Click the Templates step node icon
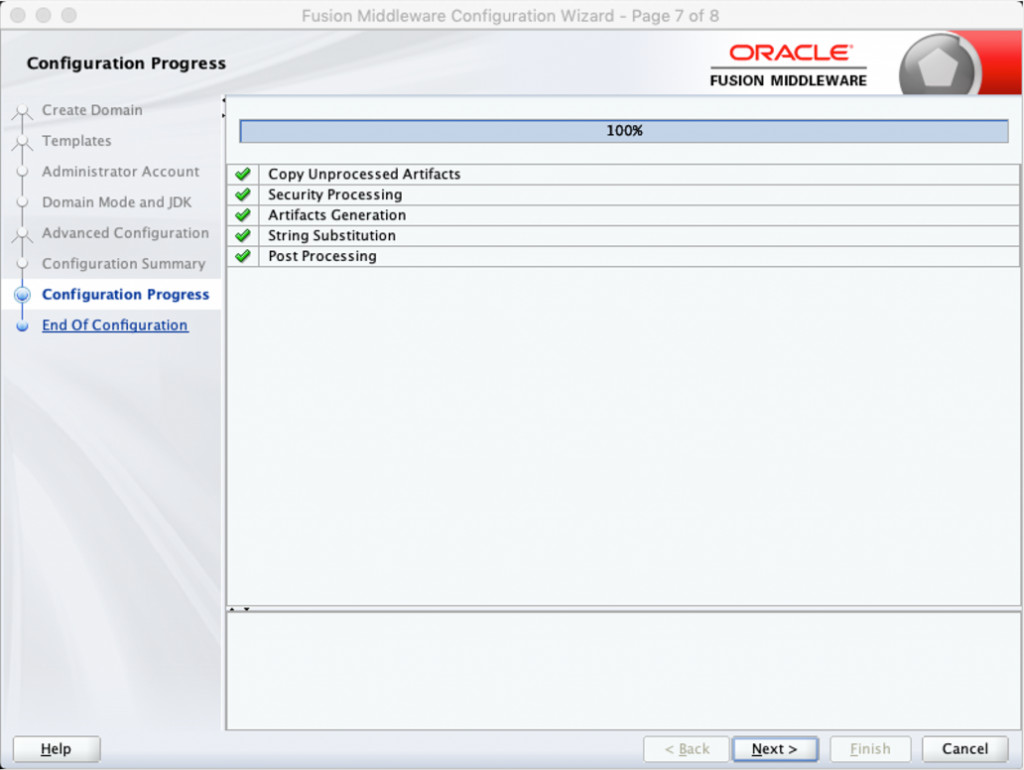1024x770 pixels. [22, 142]
